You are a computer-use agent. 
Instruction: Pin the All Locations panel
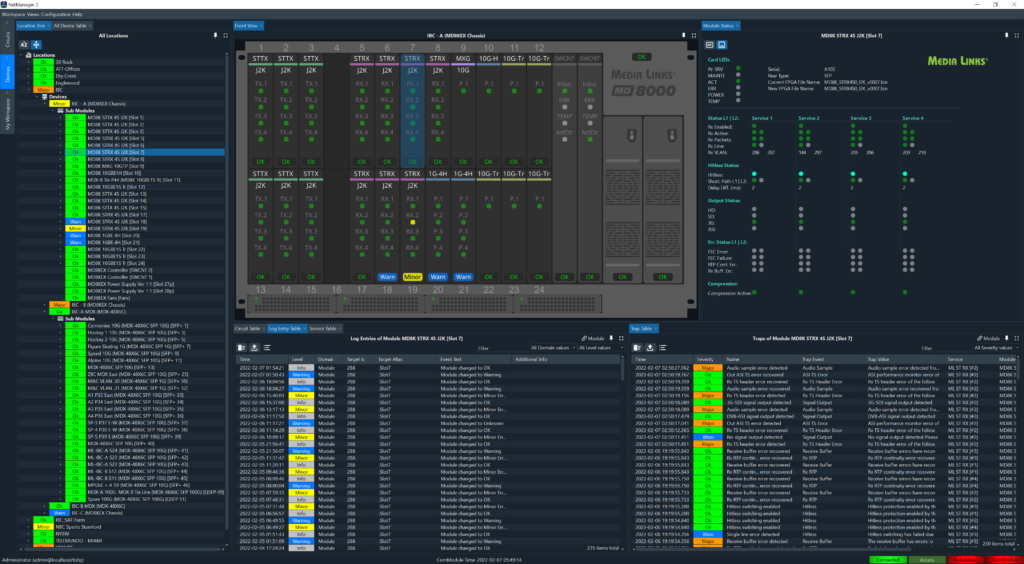tap(214, 36)
